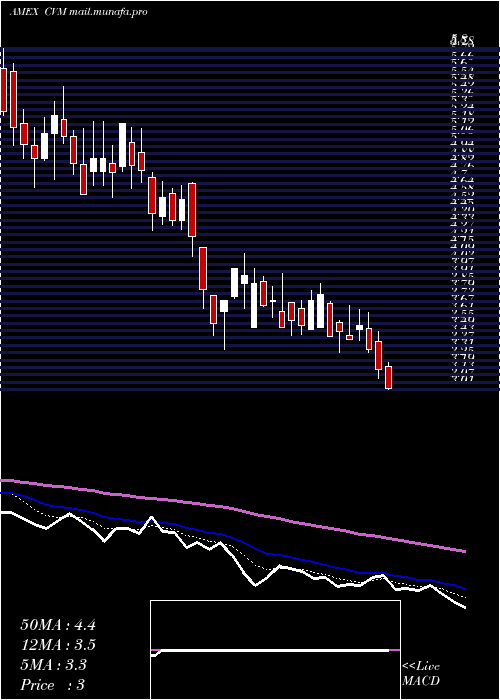Click the '<<Live MACD' label
This screenshot has height=700, width=500.
click(421, 674)
